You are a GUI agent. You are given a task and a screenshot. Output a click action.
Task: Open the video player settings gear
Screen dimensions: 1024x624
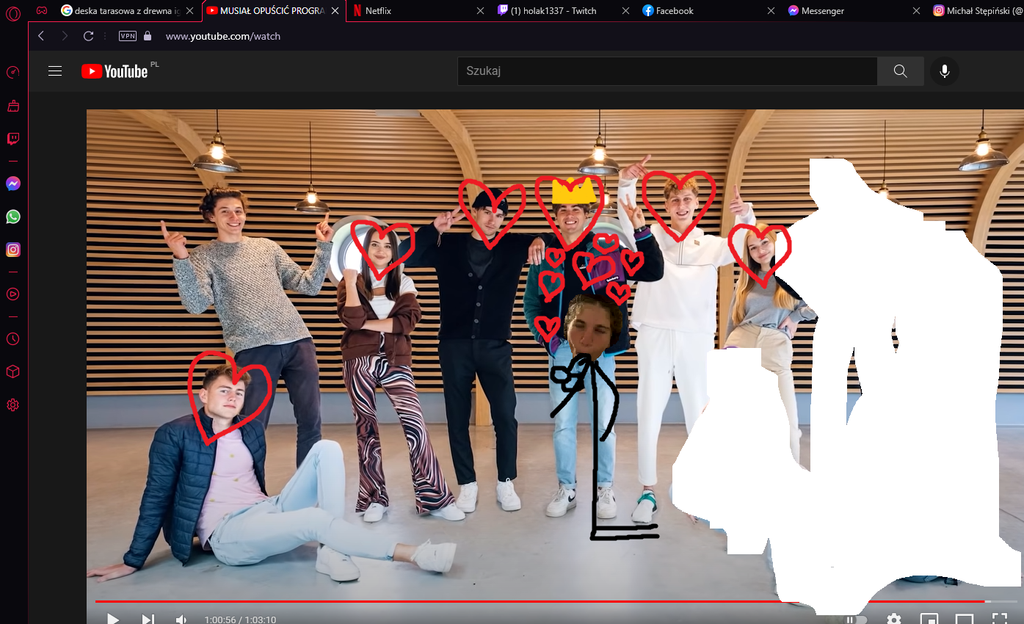click(893, 619)
